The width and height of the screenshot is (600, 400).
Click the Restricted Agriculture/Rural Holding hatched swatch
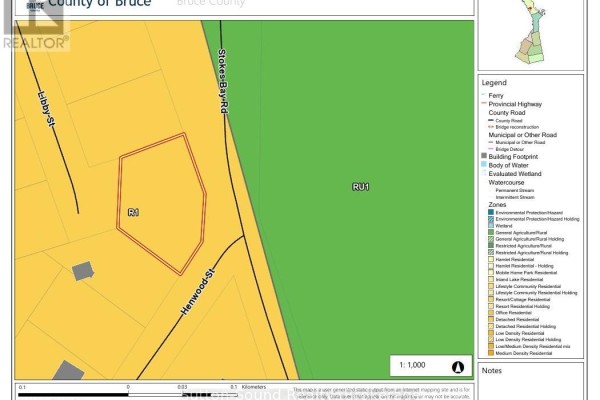coord(491,252)
